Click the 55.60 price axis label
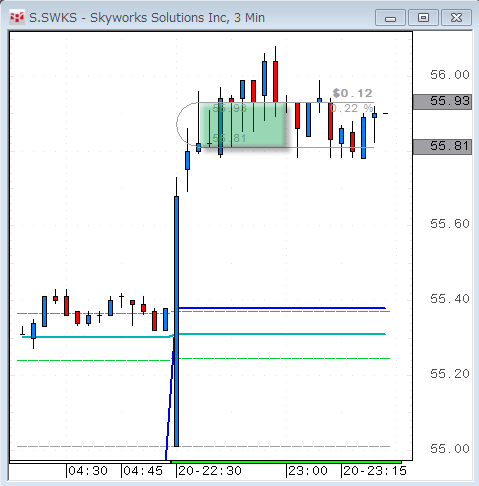The image size is (479, 486). pyautogui.click(x=450, y=224)
